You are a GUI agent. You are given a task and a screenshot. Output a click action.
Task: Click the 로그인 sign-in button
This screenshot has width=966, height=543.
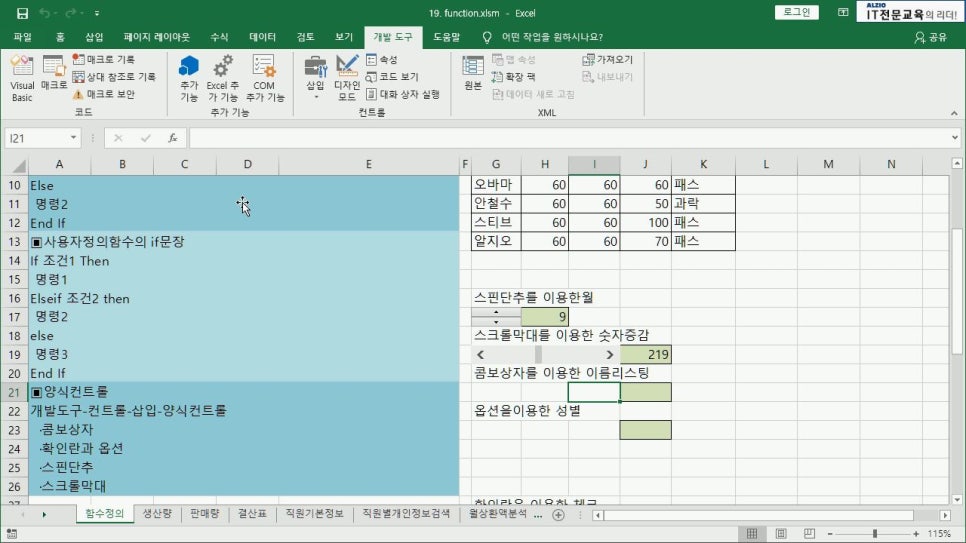click(797, 12)
